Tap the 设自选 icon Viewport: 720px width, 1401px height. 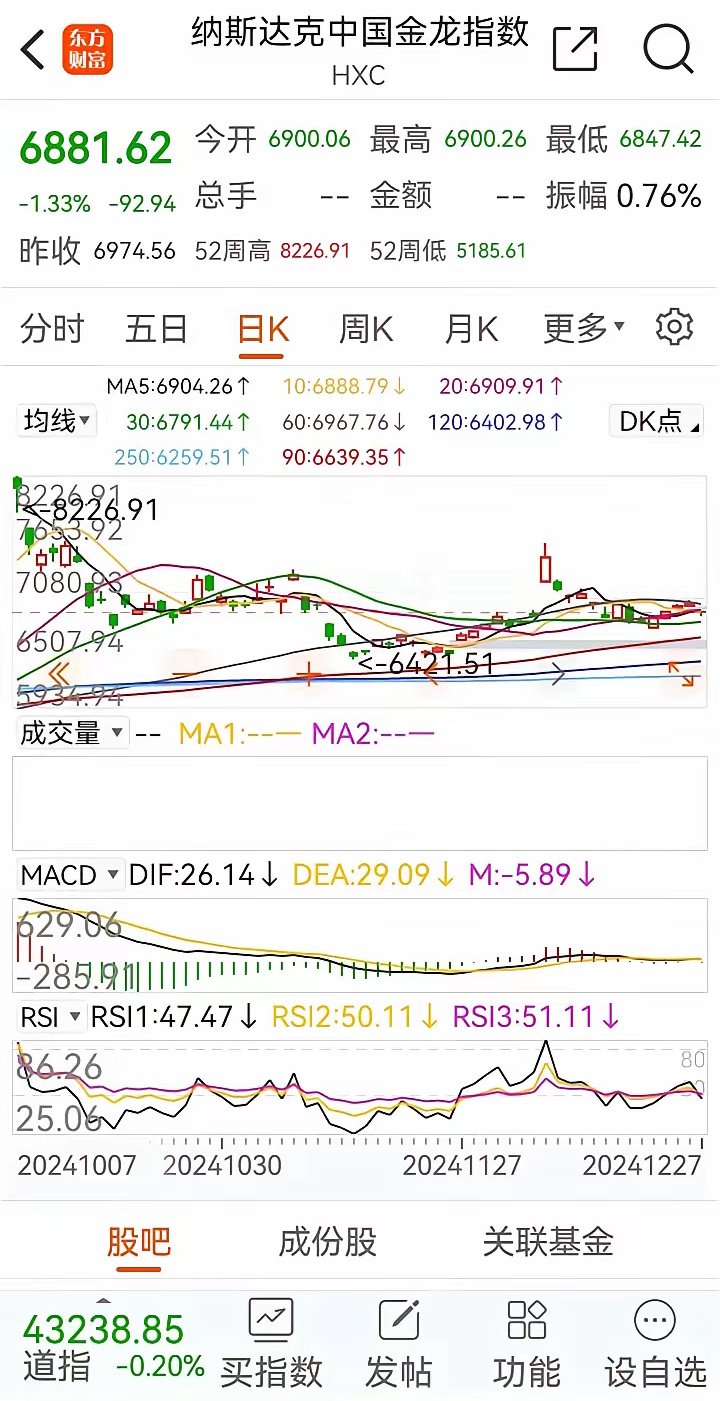655,1320
